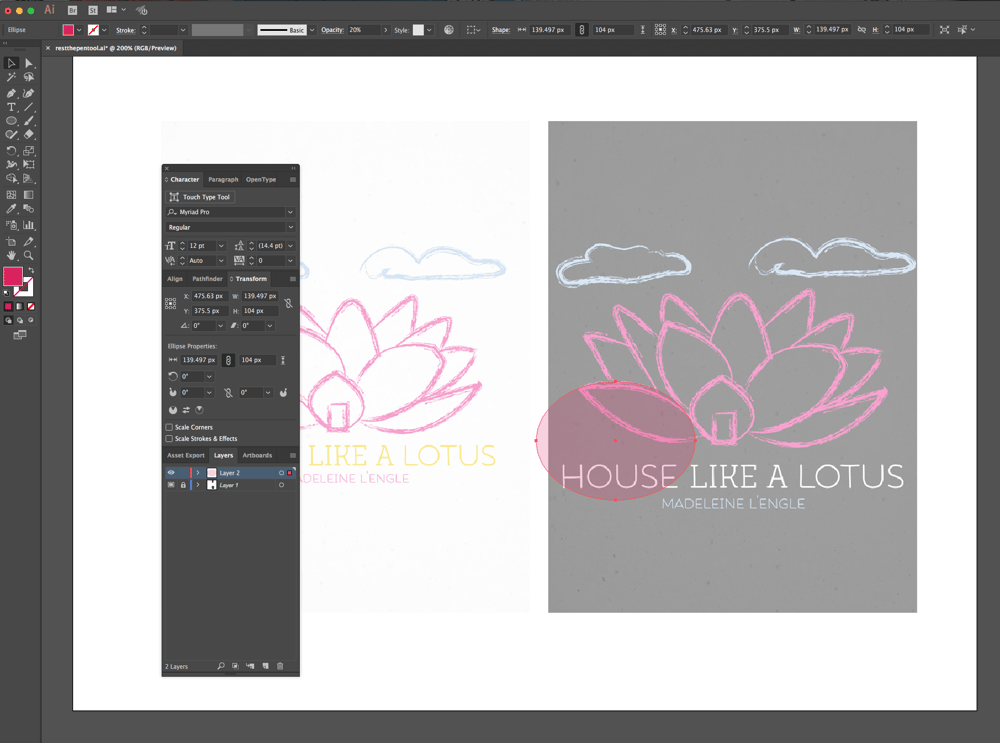
Task: Click the Fill color swatch in toolbox
Action: coord(13,276)
